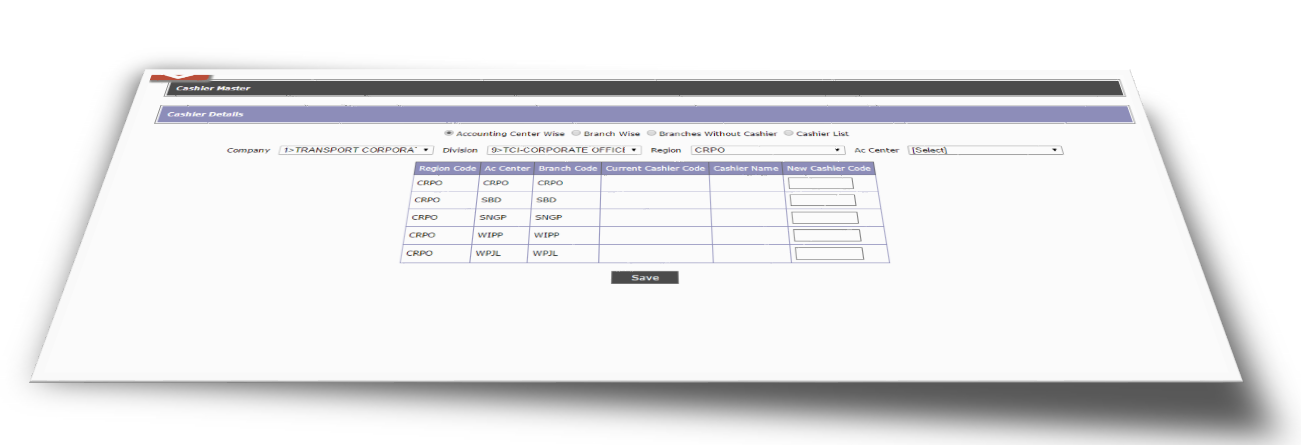
Task: Choose the Branches Without Cashier radio option
Action: [652, 132]
